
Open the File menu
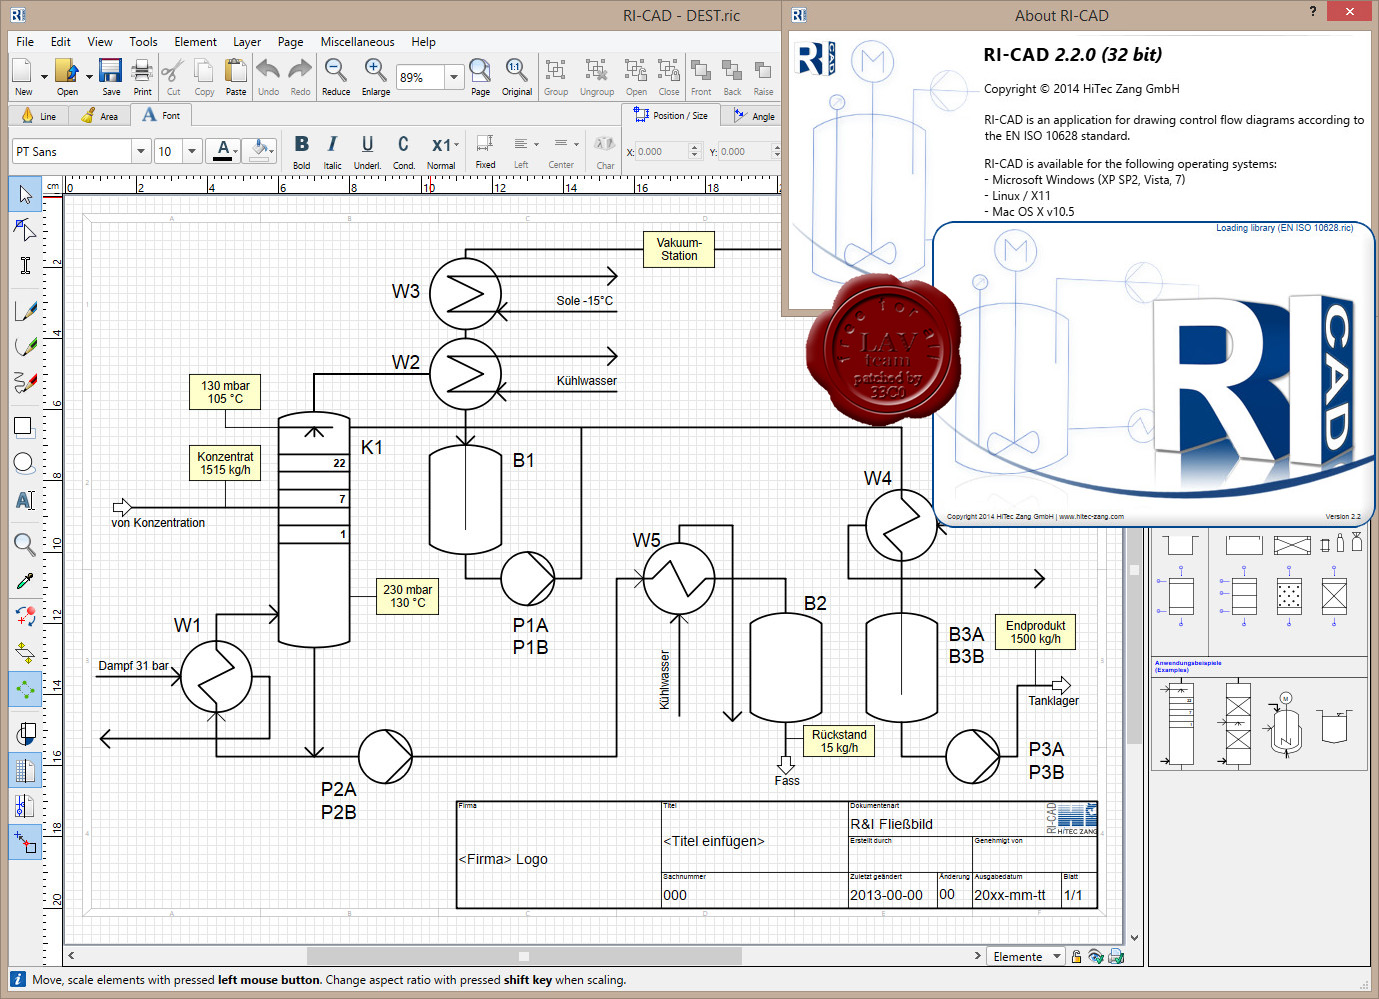pos(25,42)
